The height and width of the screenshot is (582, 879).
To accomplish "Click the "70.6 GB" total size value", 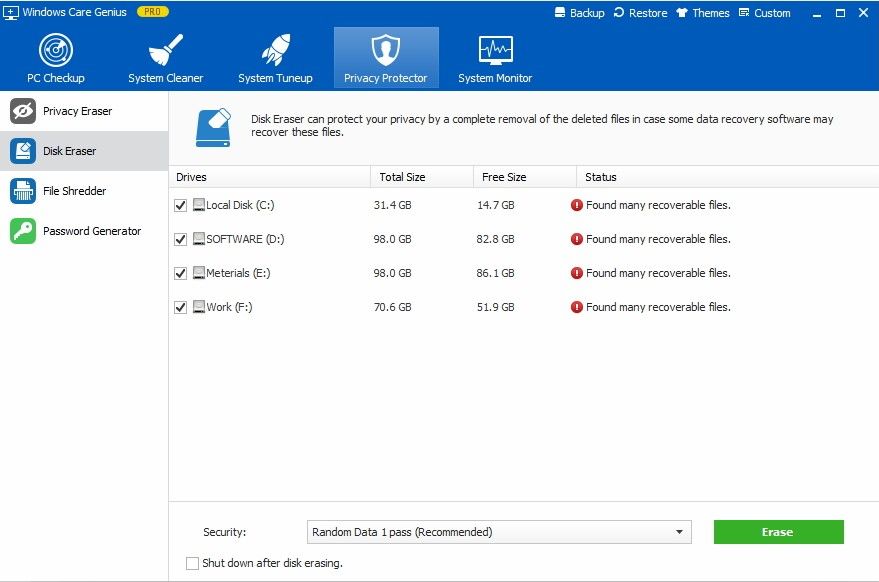I will pos(392,307).
